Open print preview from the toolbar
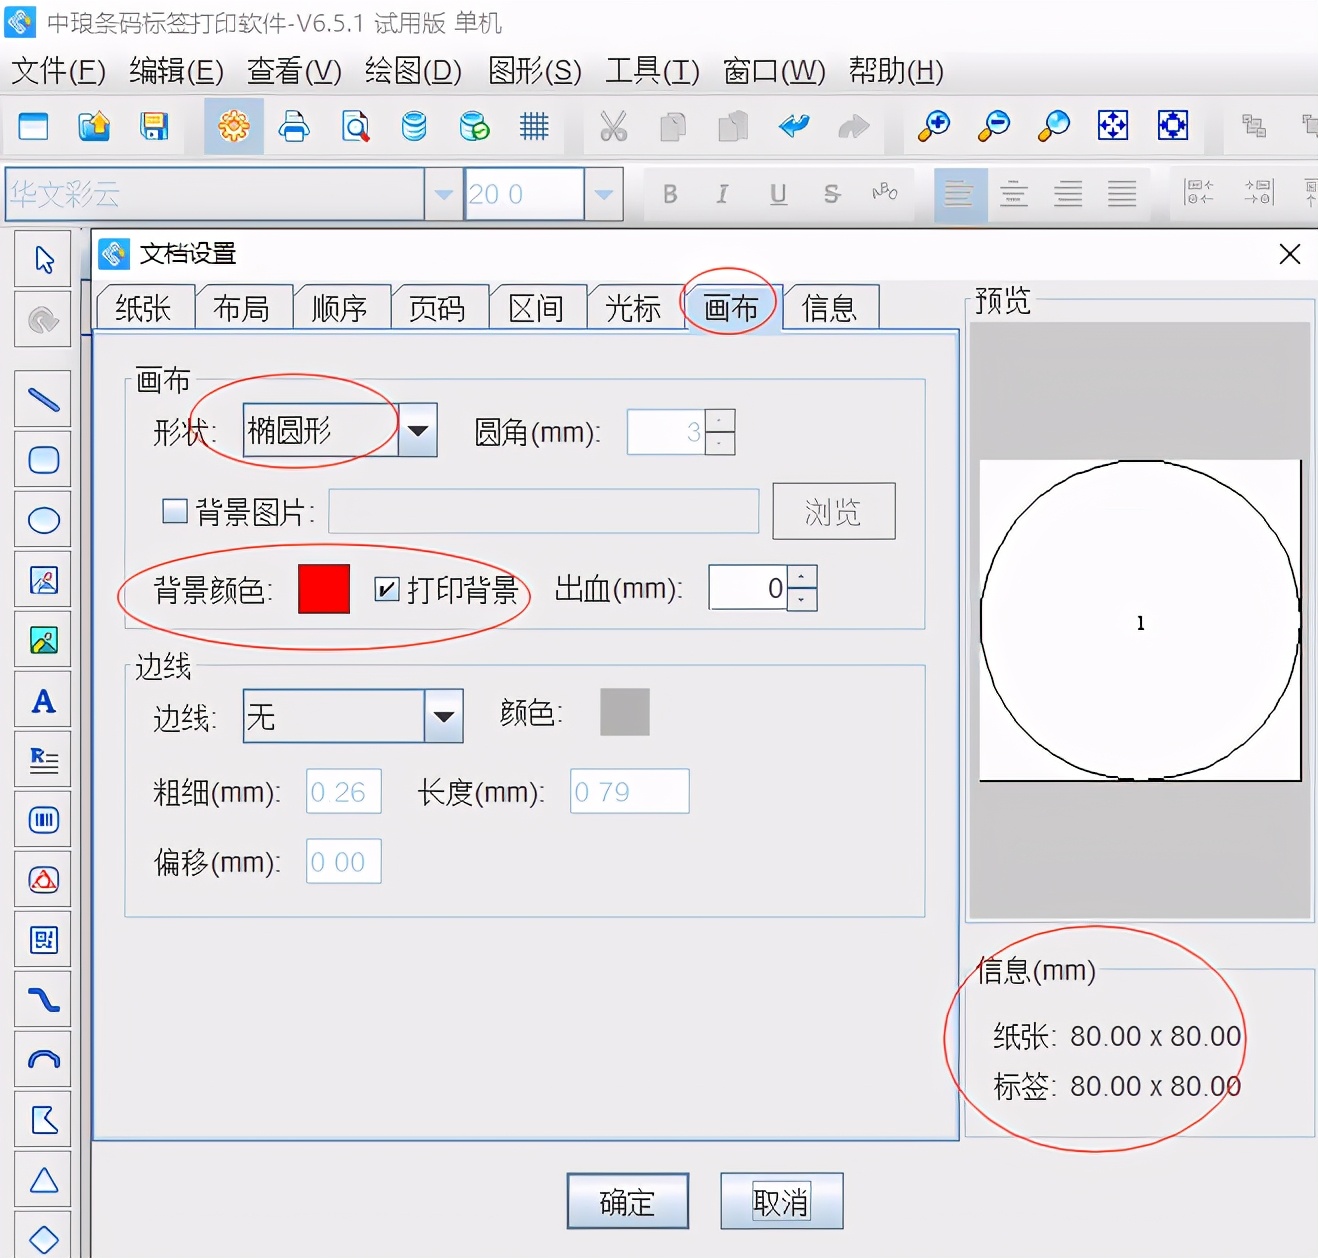Image resolution: width=1318 pixels, height=1258 pixels. click(354, 127)
